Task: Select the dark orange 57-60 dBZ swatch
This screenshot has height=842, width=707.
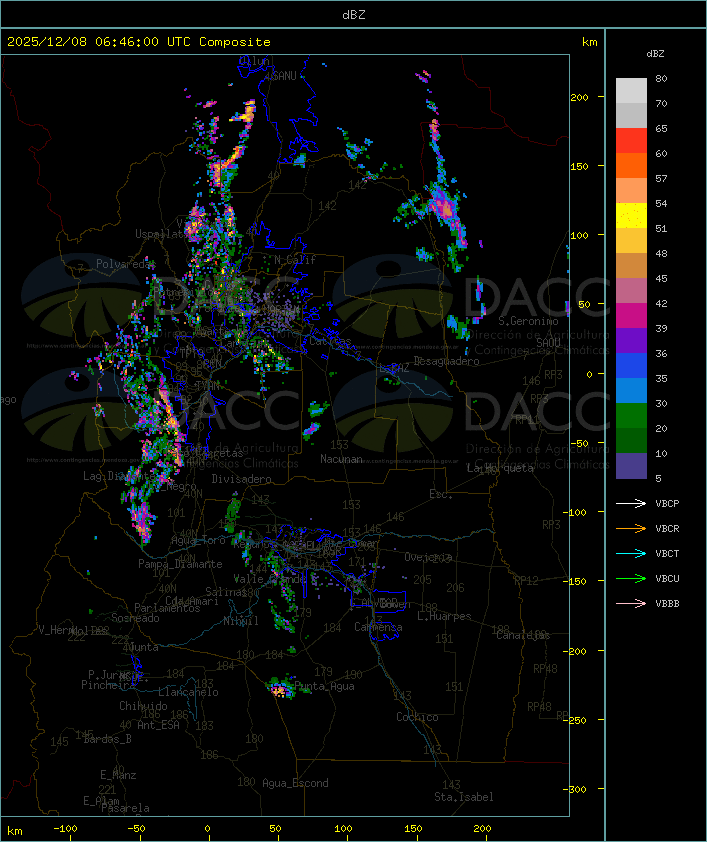Action: coord(631,165)
